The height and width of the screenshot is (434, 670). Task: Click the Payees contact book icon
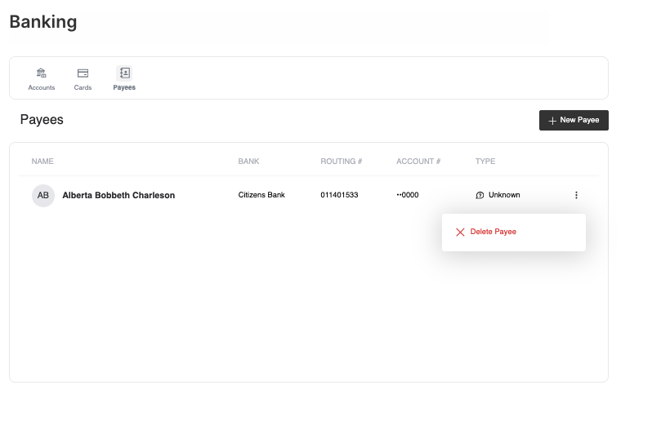(x=124, y=73)
